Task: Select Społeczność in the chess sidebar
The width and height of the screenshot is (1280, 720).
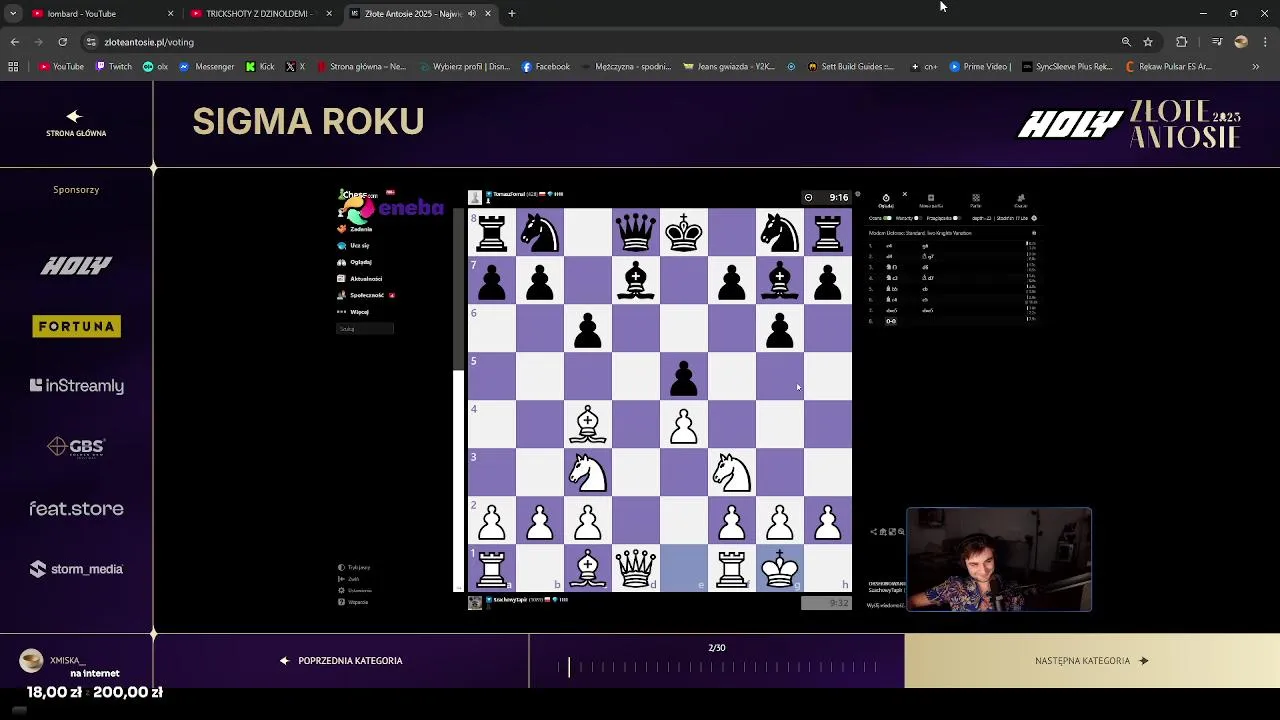Action: click(361, 295)
